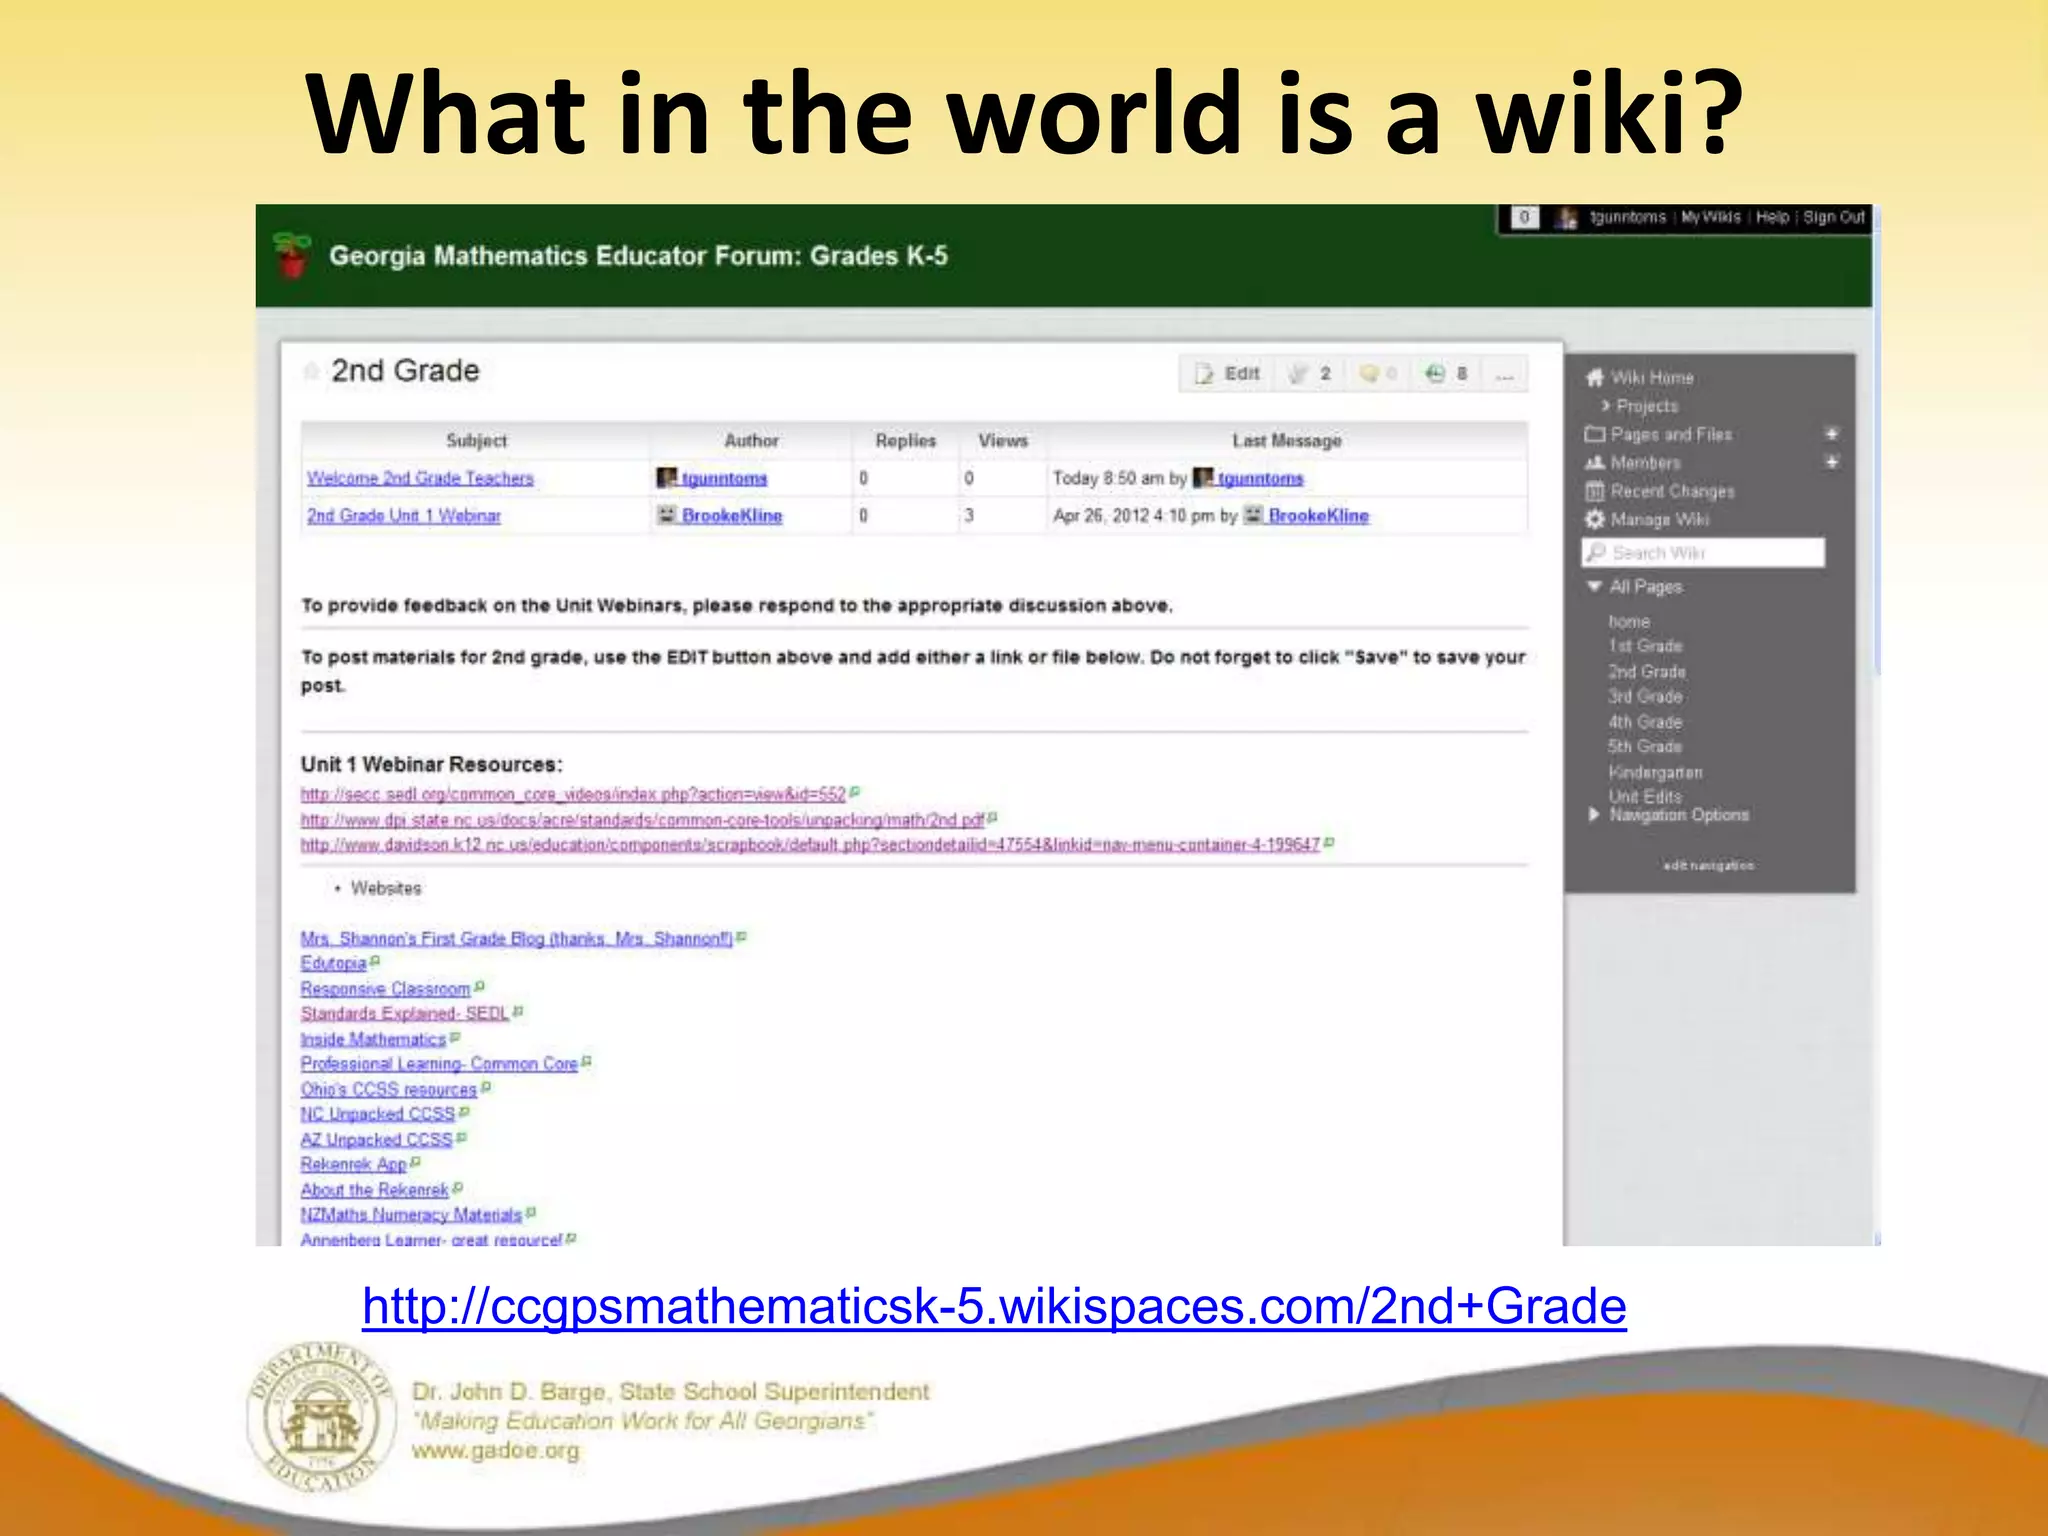Open the page revision history clock icon
This screenshot has width=2048, height=1536.
[1435, 374]
